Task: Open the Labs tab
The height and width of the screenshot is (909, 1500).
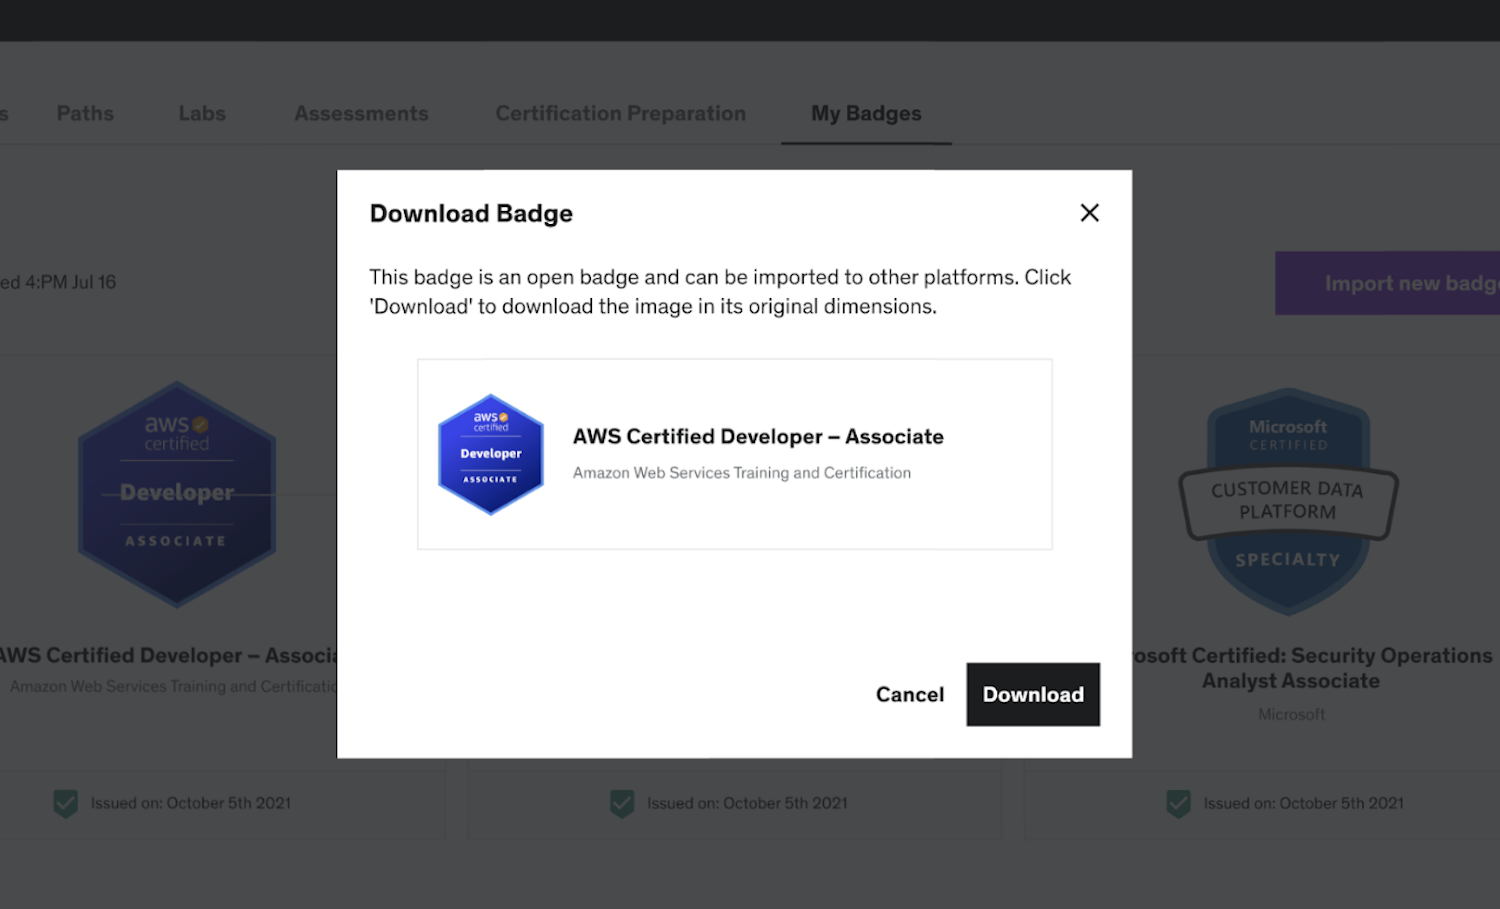Action: (x=202, y=114)
